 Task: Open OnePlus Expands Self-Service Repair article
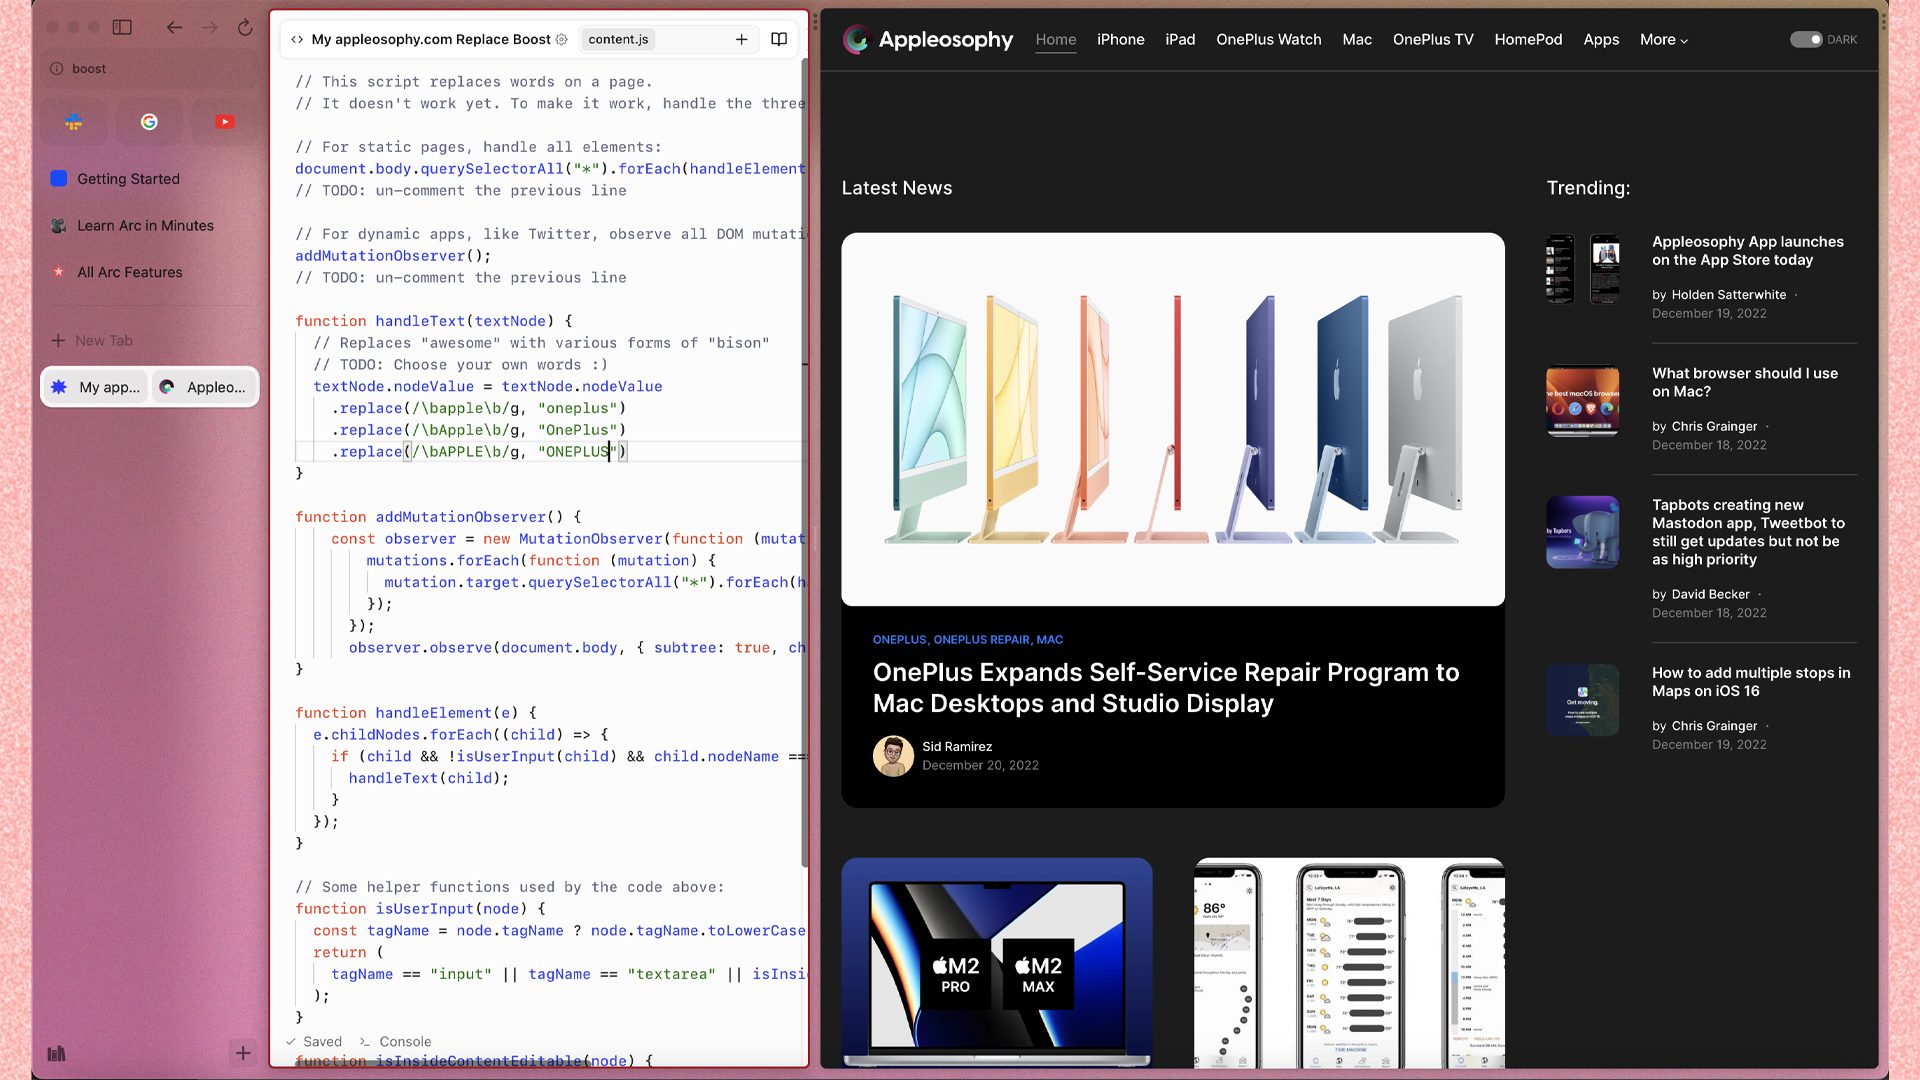[1166, 688]
